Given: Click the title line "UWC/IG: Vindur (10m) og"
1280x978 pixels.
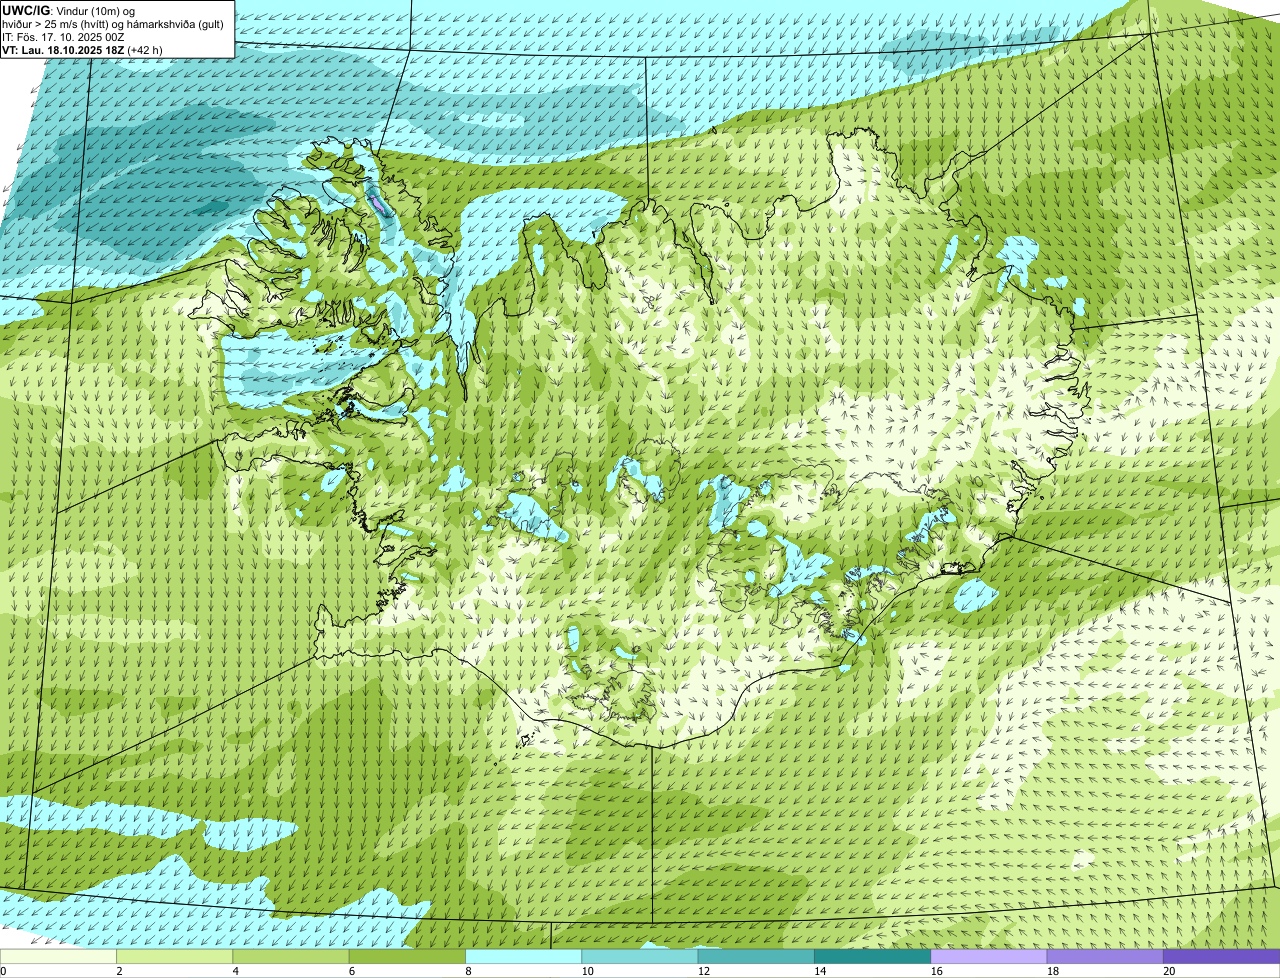Looking at the screenshot, I should coord(68,10).
